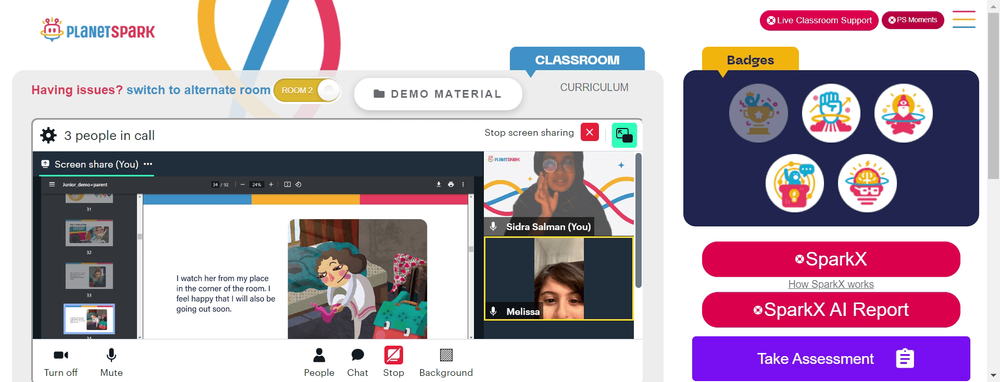The height and width of the screenshot is (382, 1000).
Task: Switch to the Classroom tab
Action: coord(577,60)
